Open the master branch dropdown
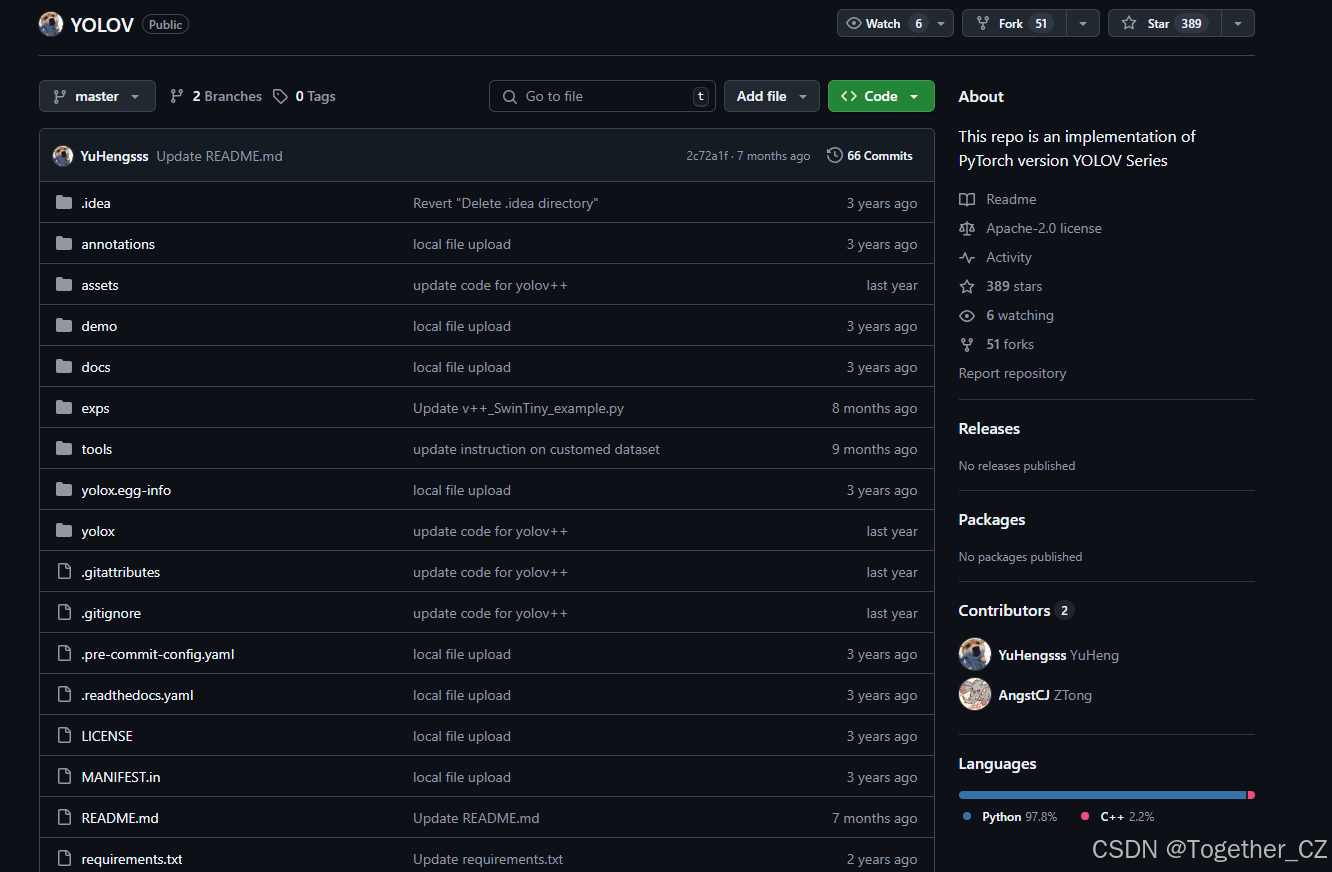 pos(97,96)
